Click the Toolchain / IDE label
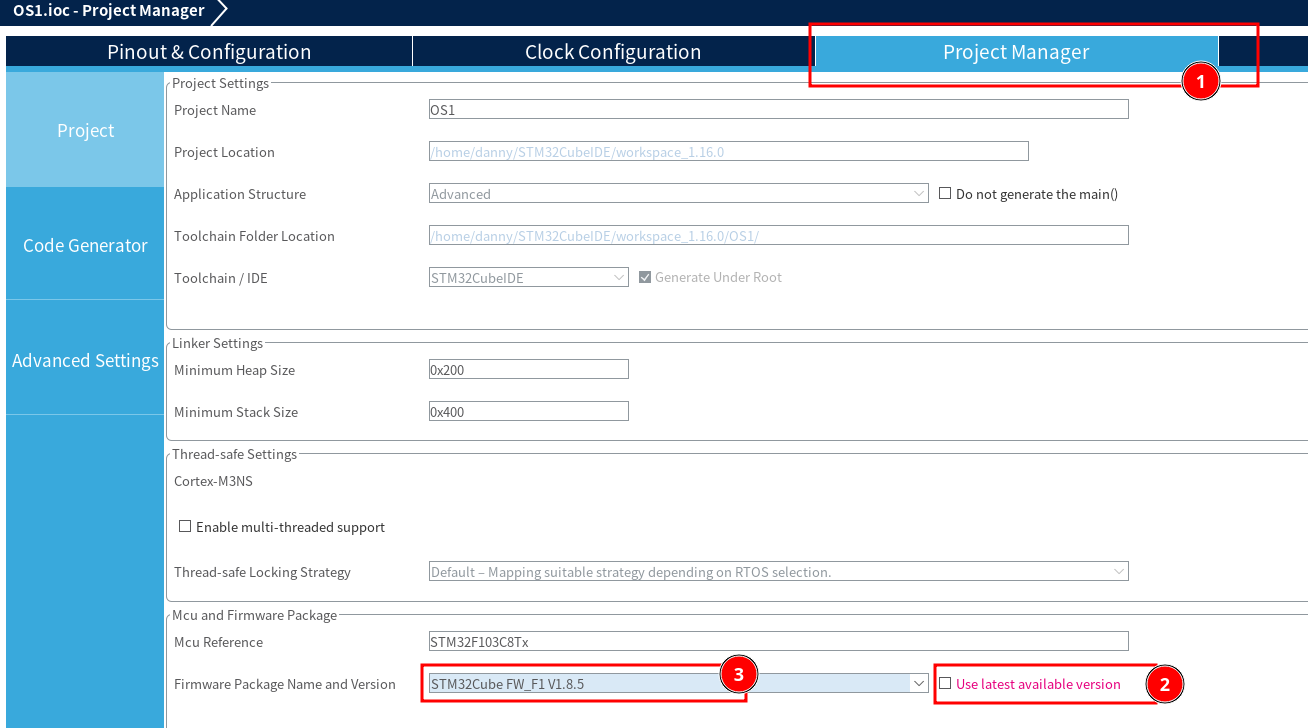Image resolution: width=1308 pixels, height=728 pixels. (x=221, y=278)
